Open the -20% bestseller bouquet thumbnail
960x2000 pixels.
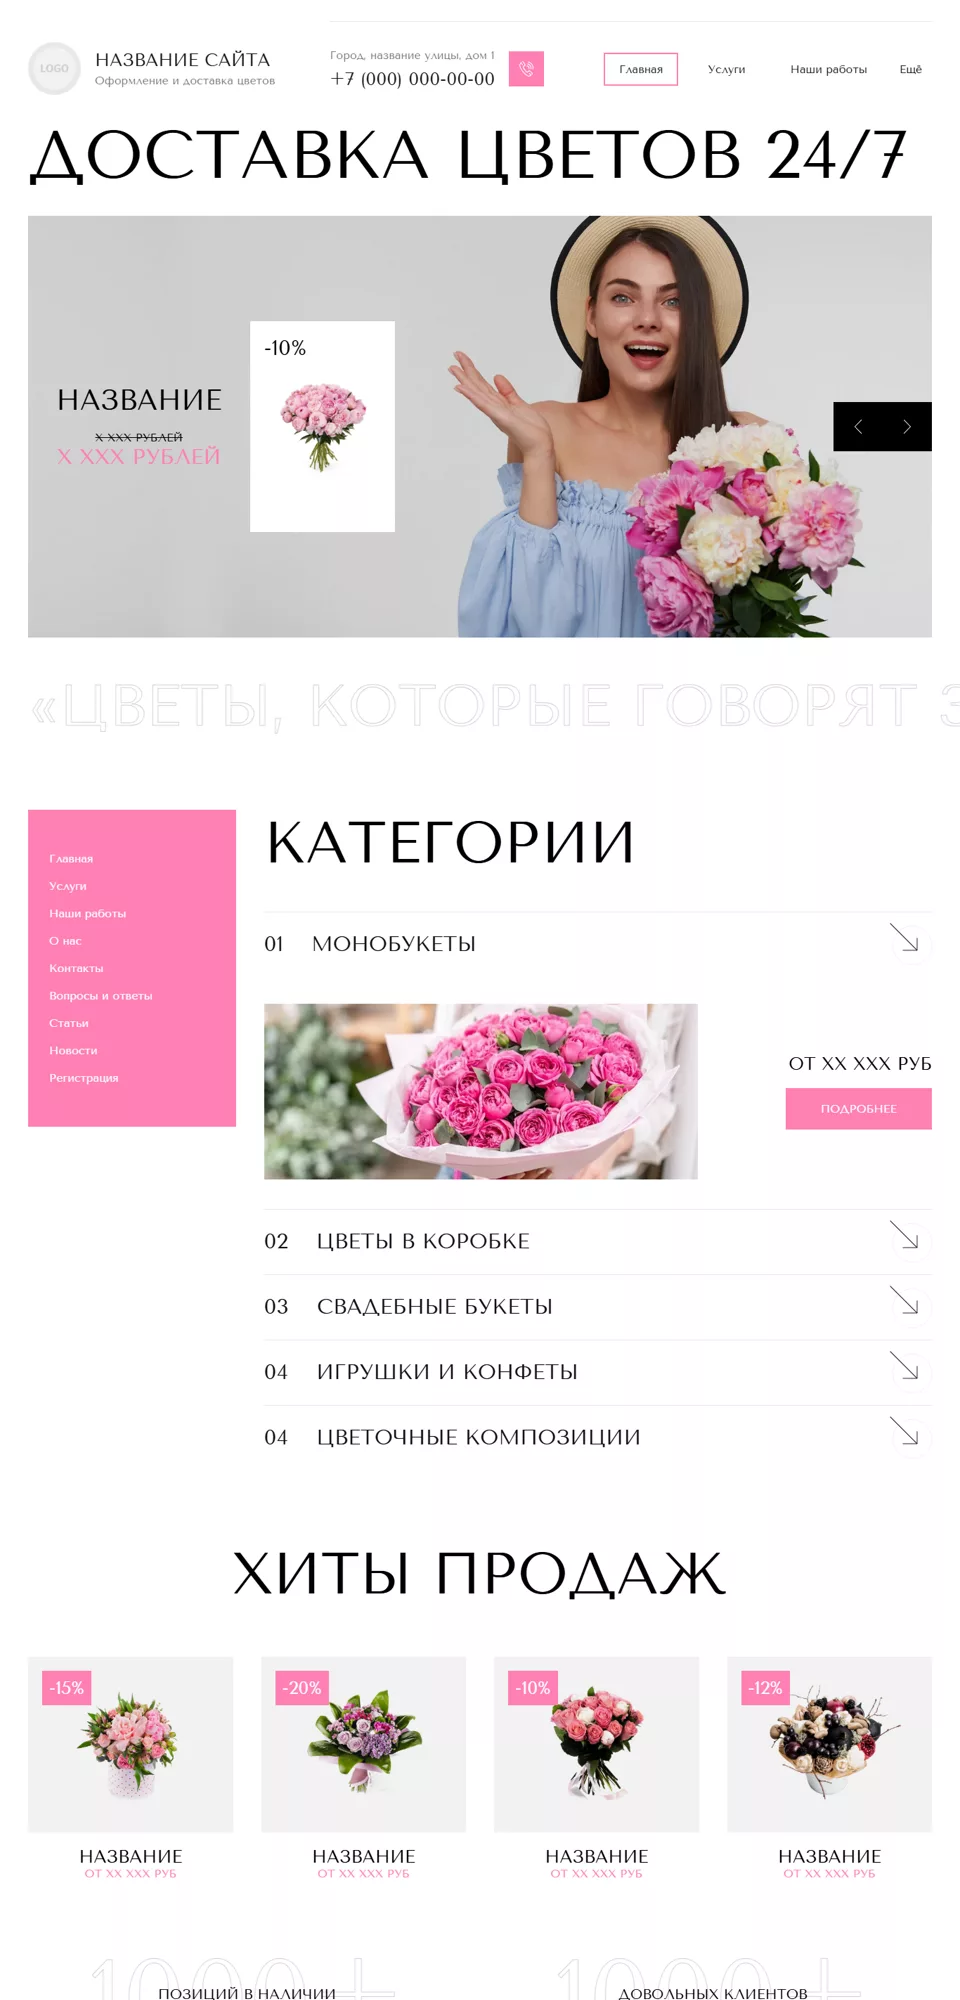(363, 1745)
